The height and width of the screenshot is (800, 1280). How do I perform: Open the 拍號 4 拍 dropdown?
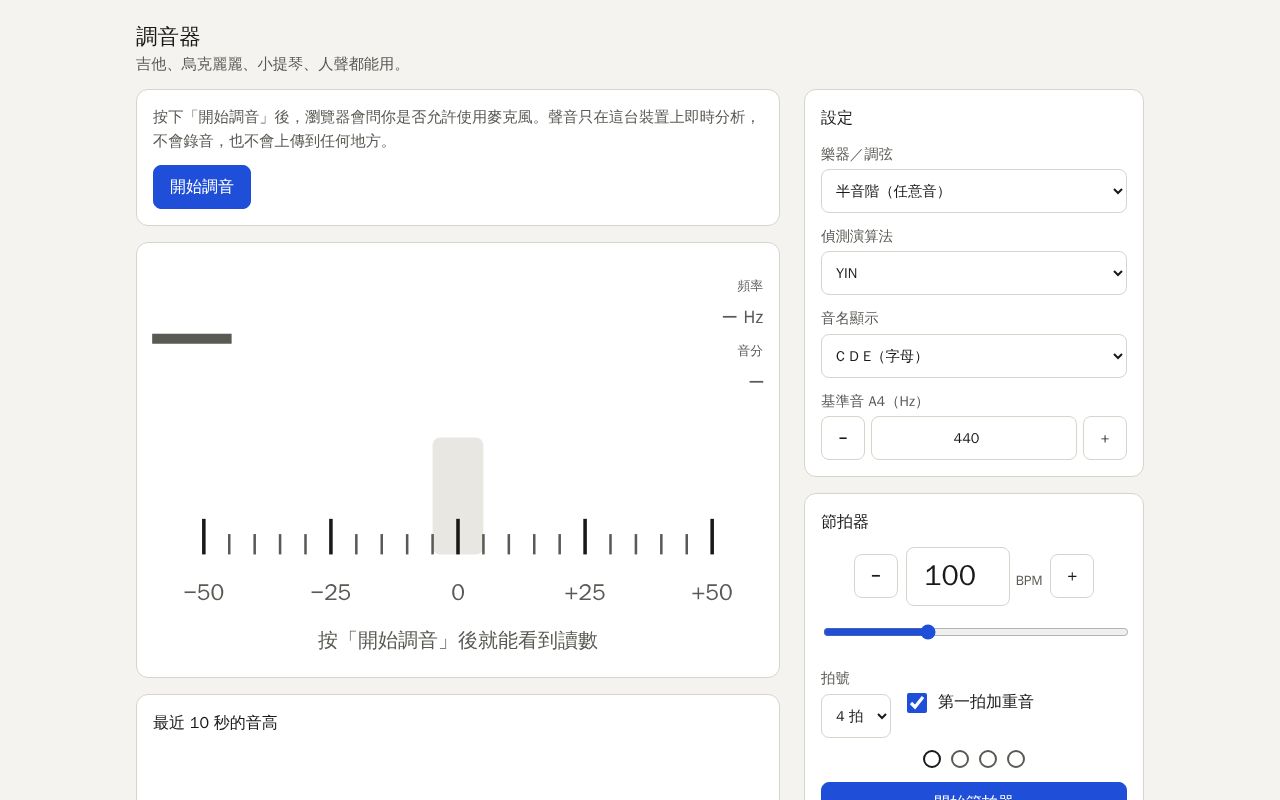[x=856, y=716]
